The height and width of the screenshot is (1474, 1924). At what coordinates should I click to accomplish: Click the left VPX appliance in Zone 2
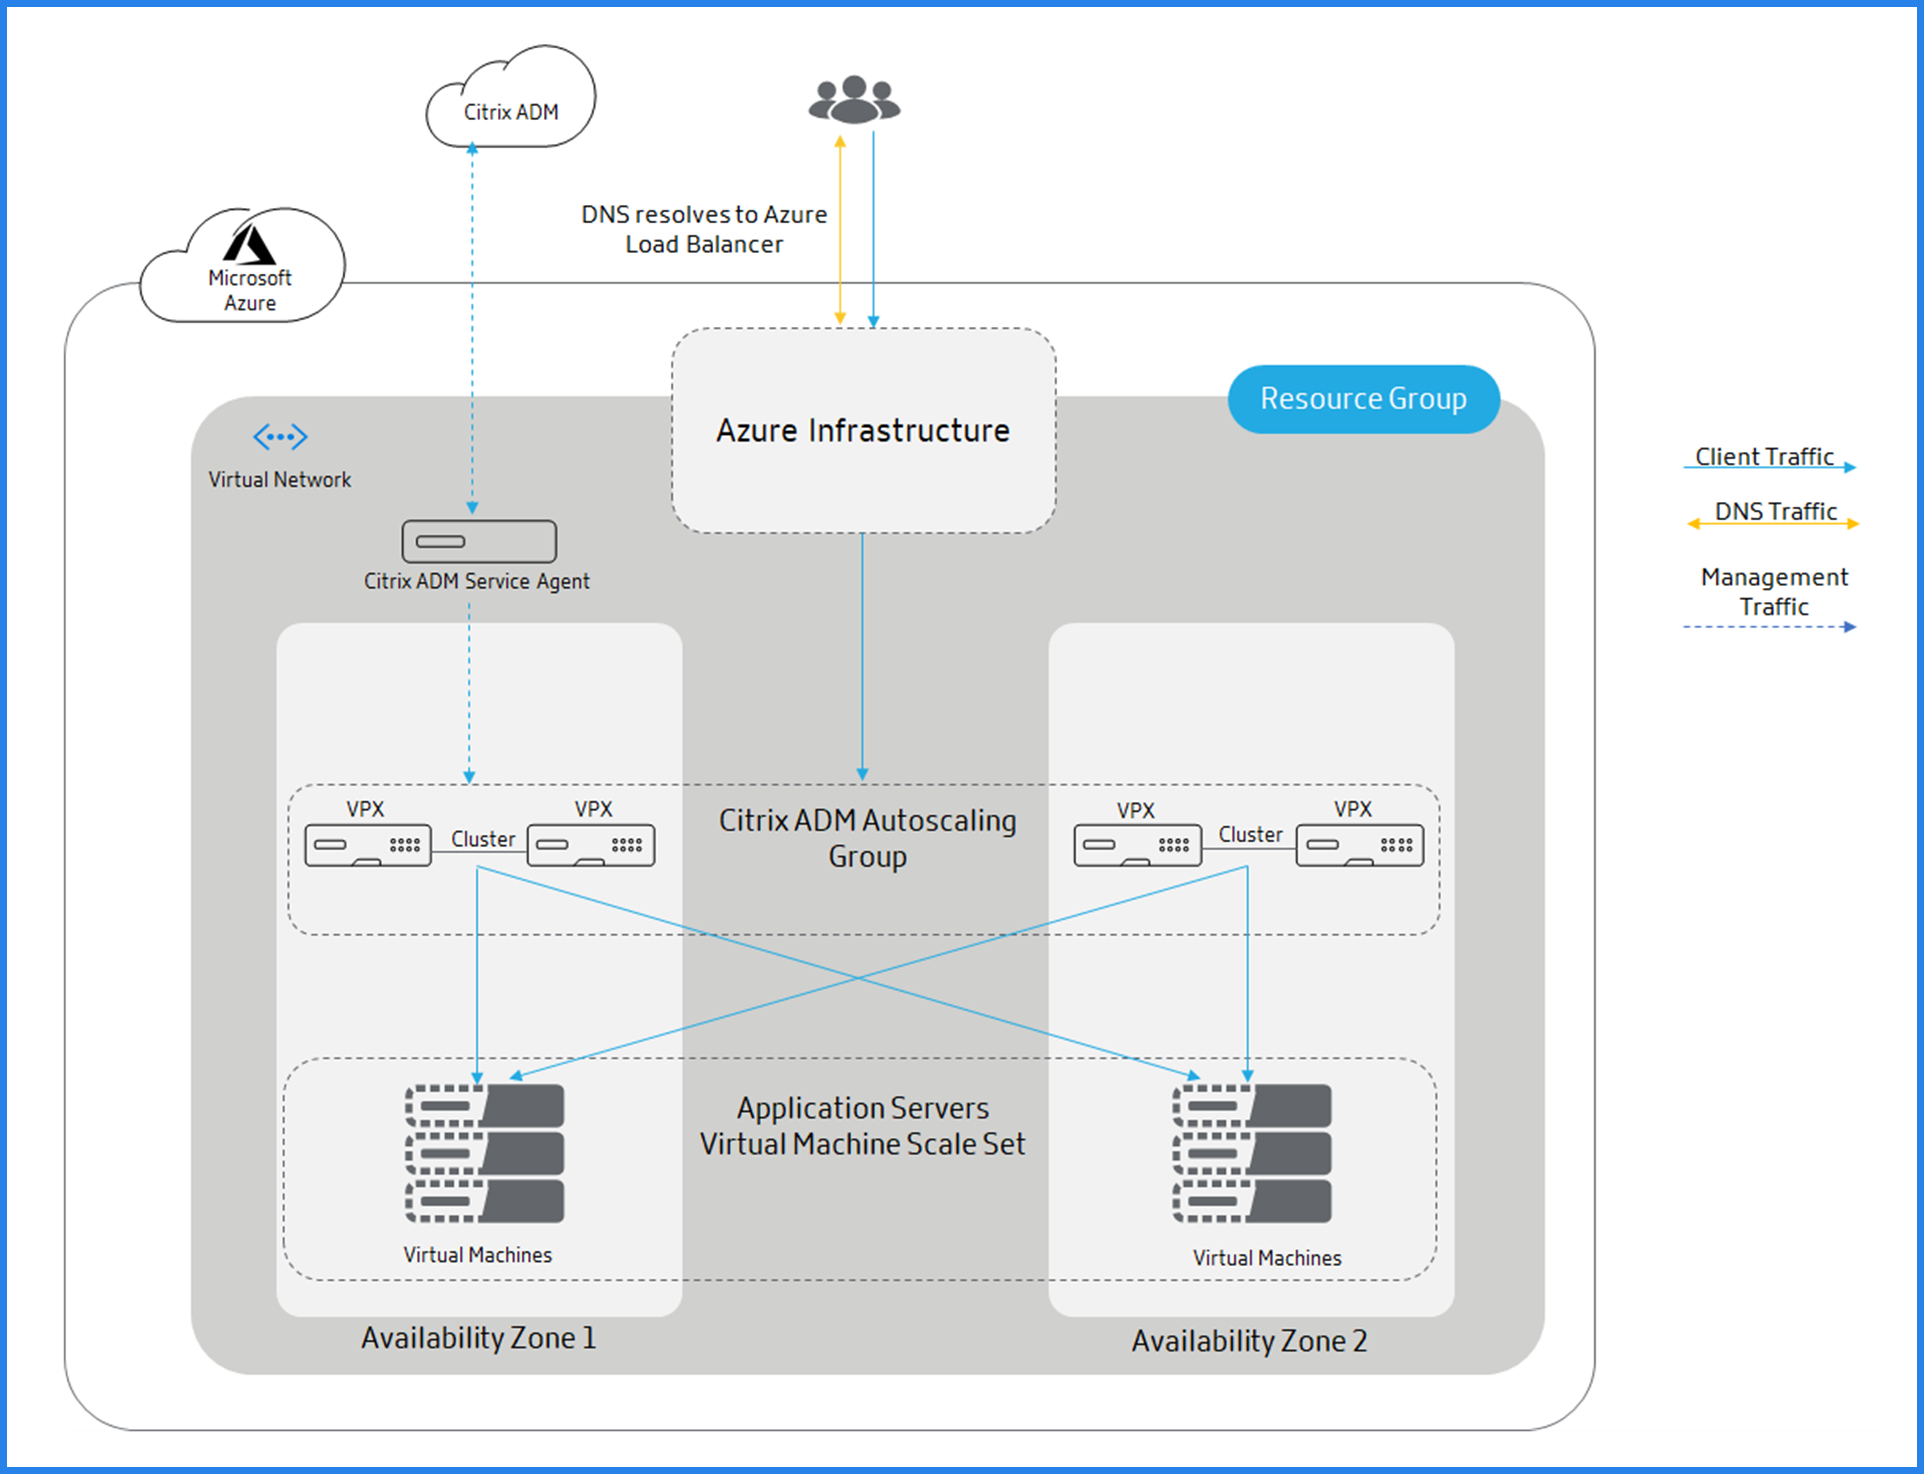1138,845
